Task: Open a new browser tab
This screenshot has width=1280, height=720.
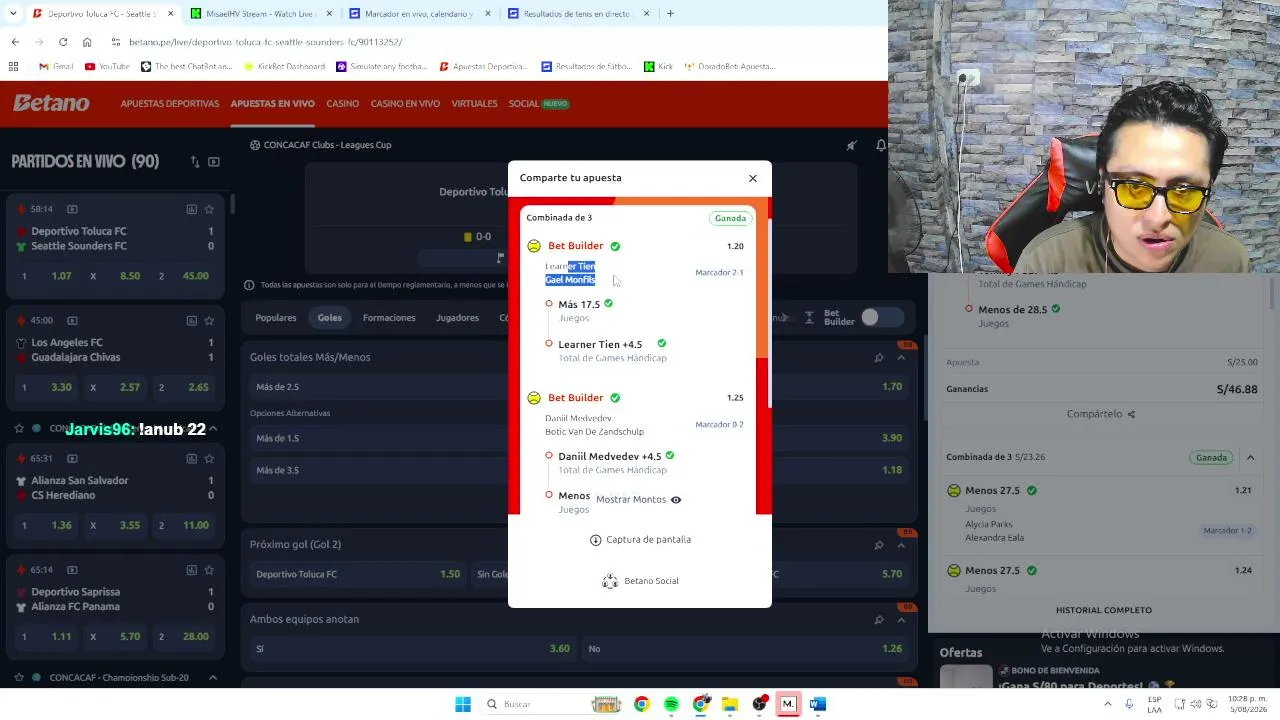Action: click(670, 14)
